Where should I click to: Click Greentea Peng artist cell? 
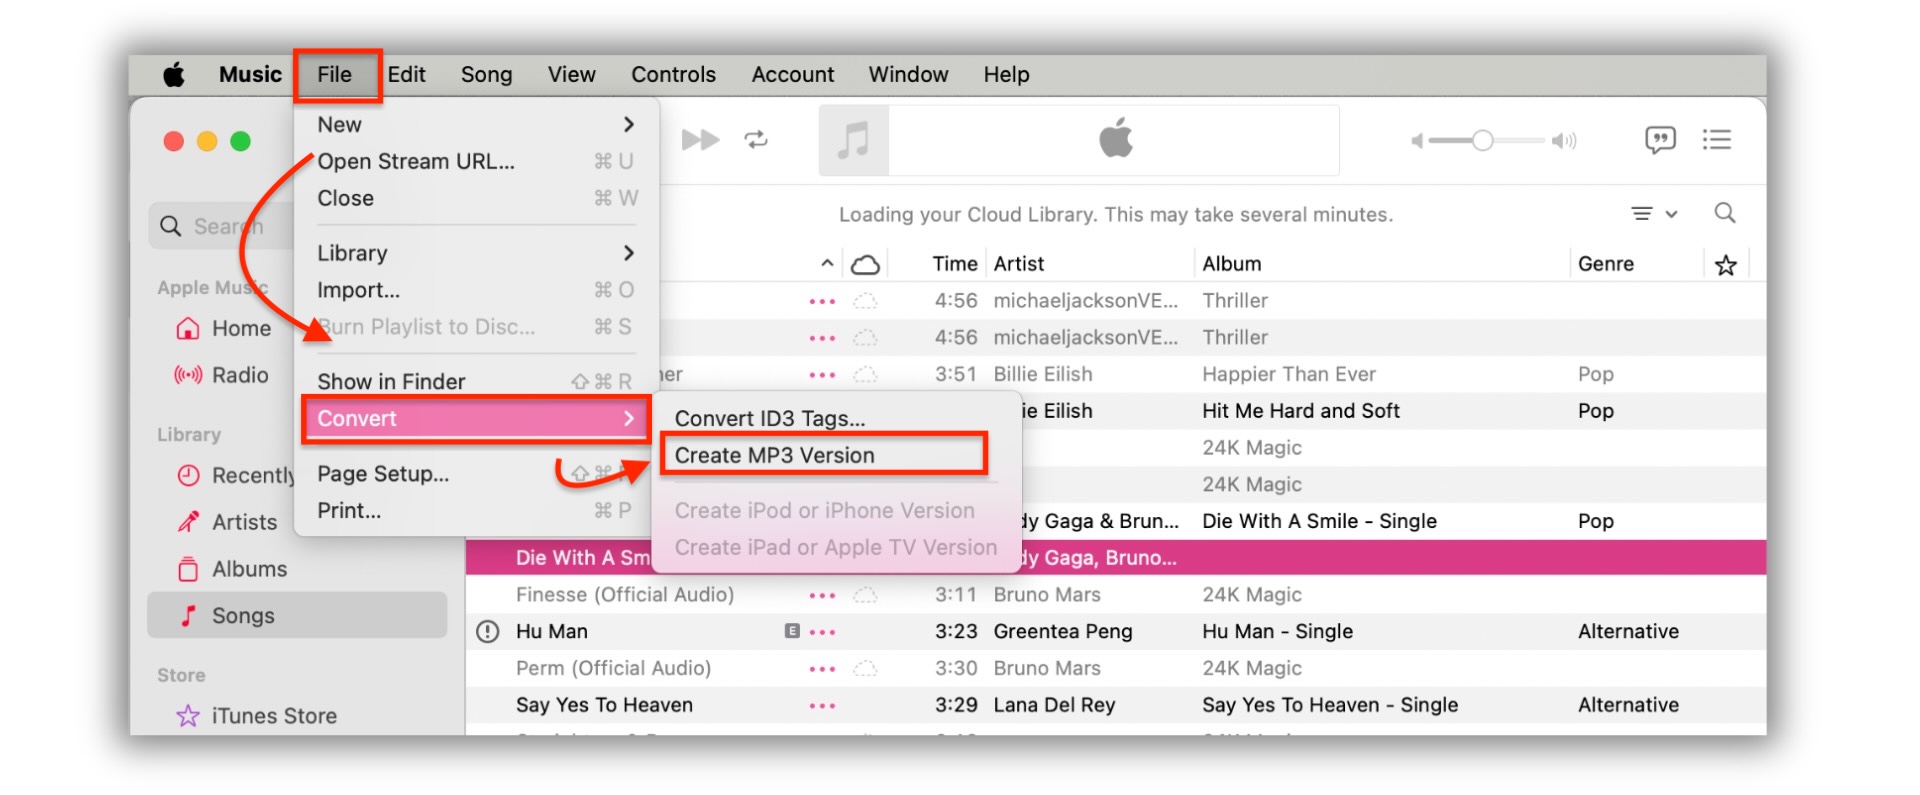click(x=1062, y=632)
